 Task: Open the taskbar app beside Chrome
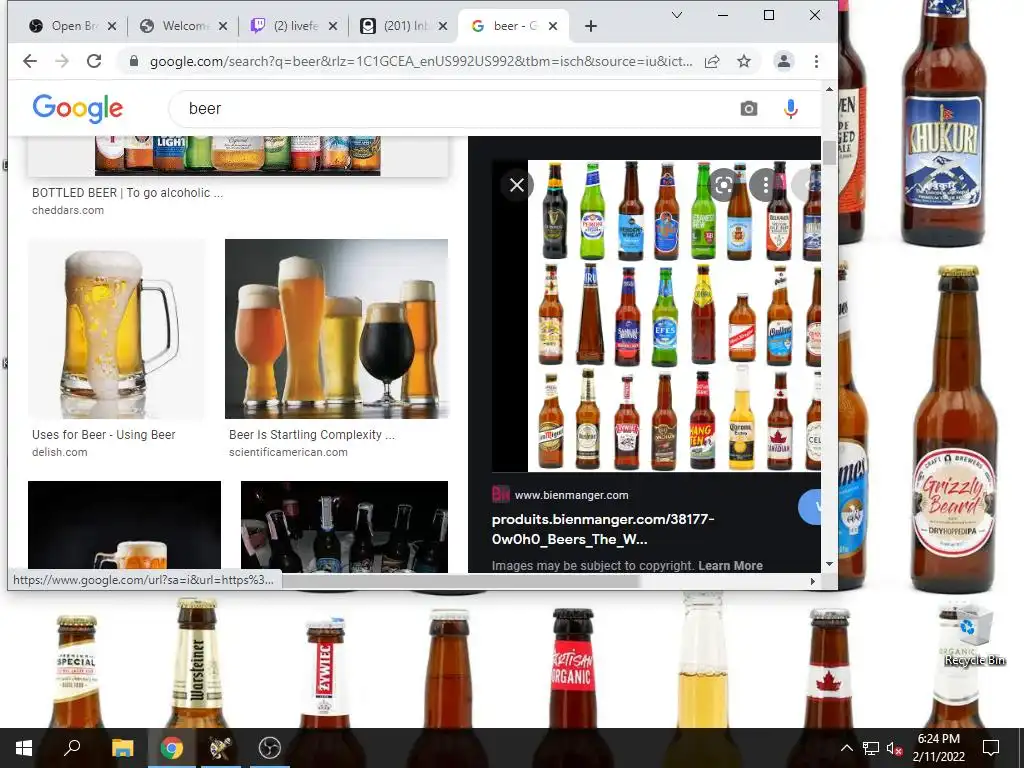[x=220, y=748]
